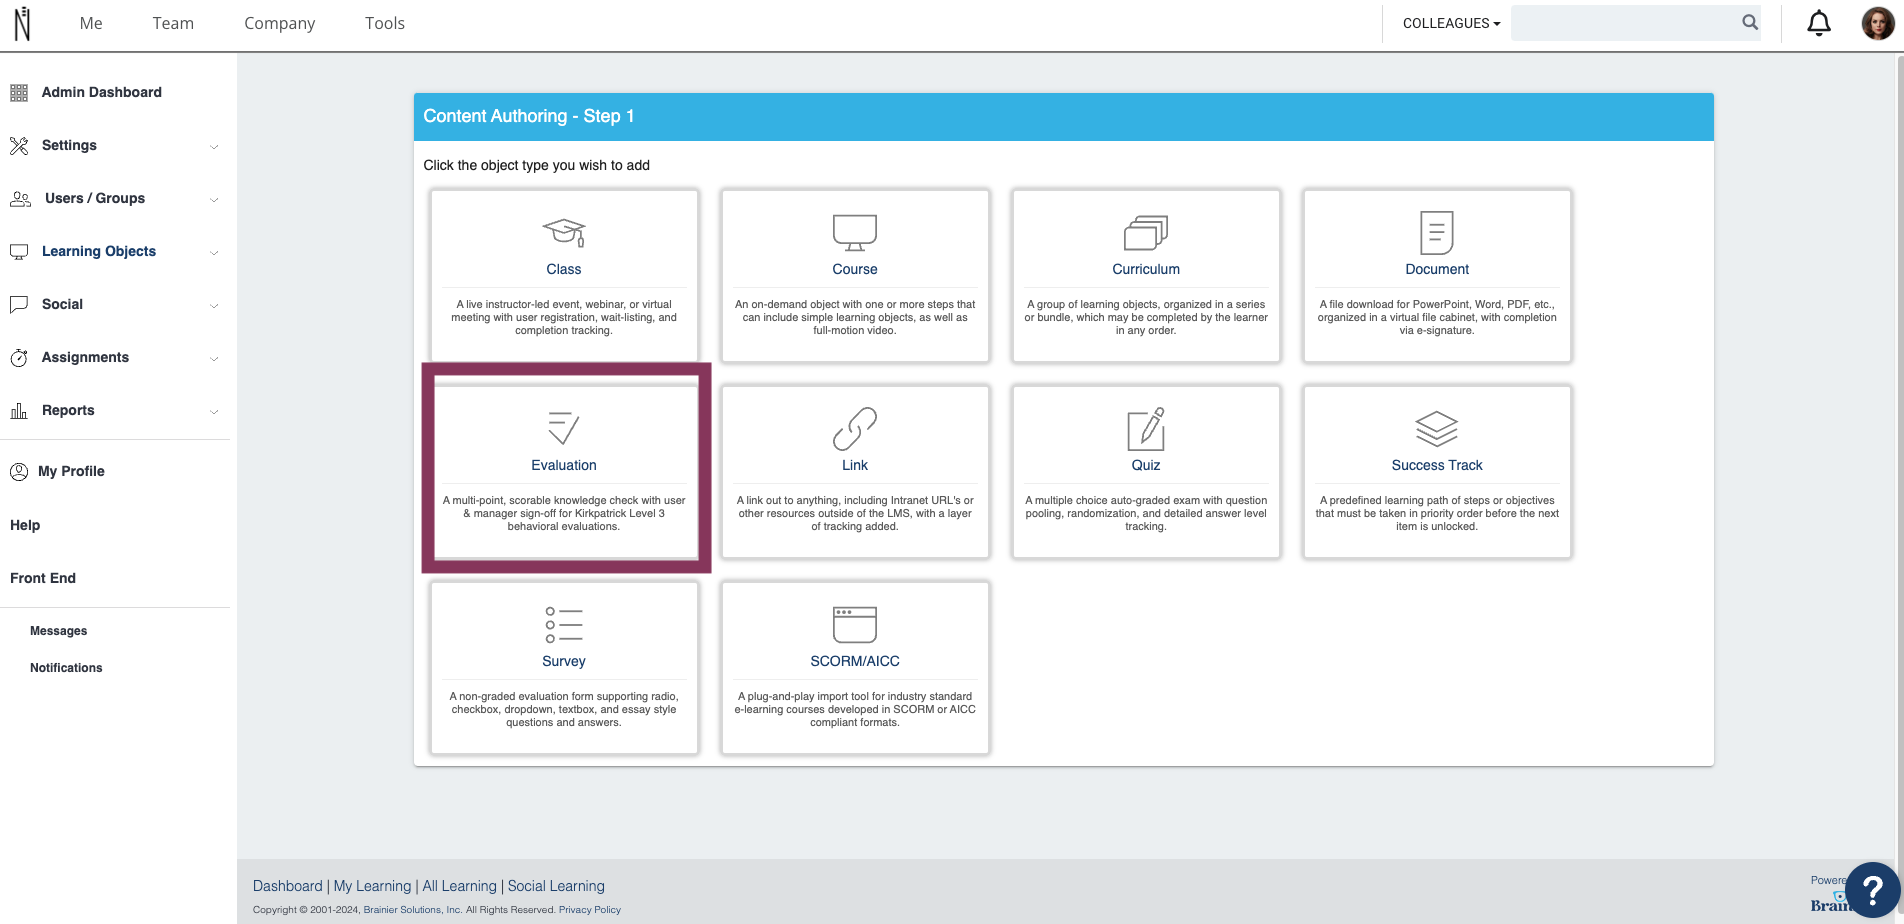Open the user avatar profile menu
1904x924 pixels.
(1877, 23)
